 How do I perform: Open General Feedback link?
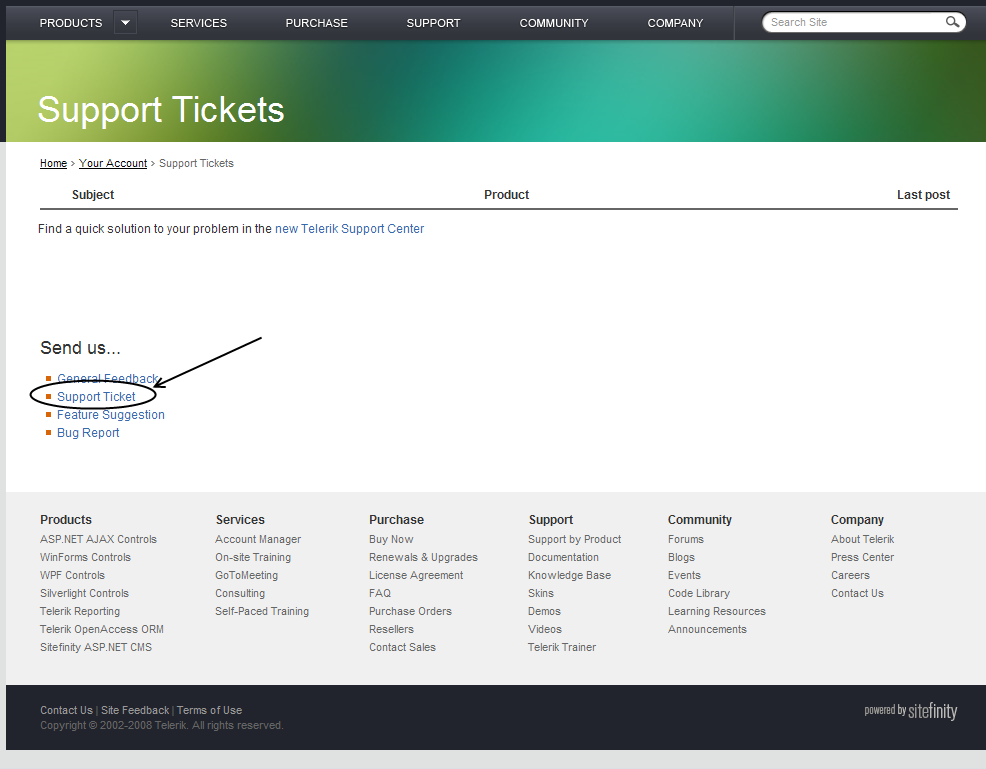click(x=108, y=379)
